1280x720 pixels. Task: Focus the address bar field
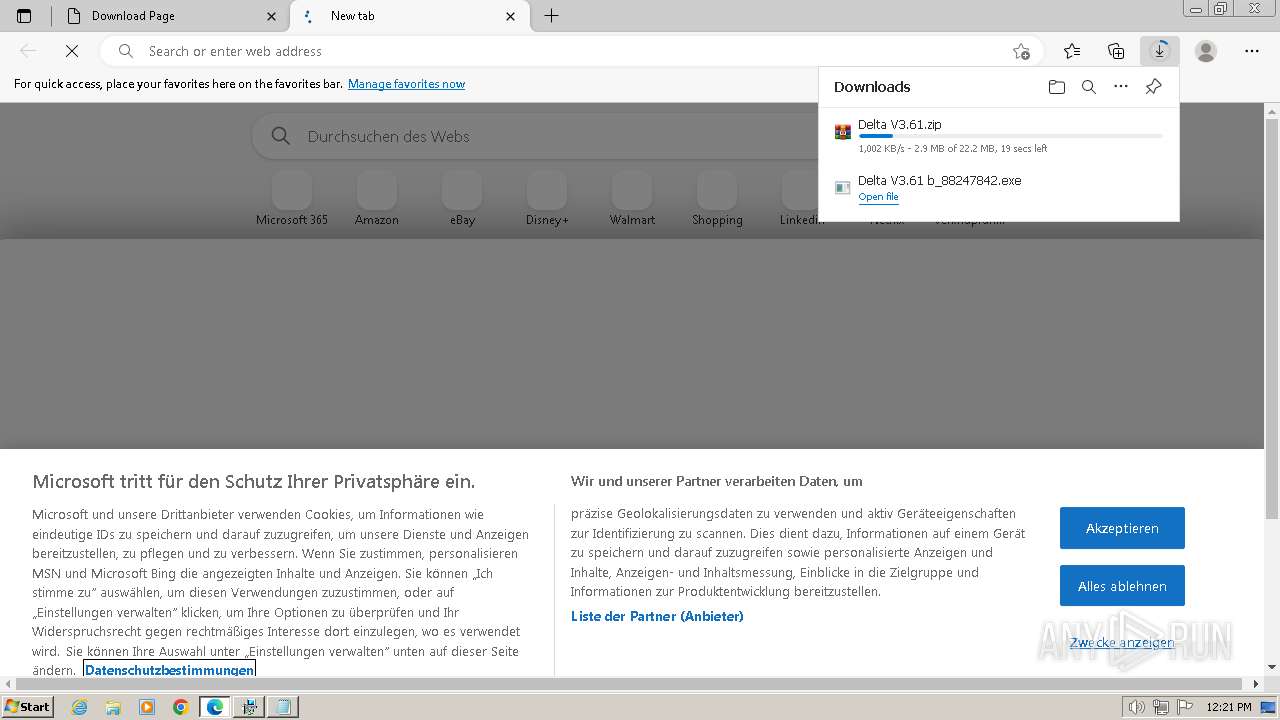[x=570, y=51]
